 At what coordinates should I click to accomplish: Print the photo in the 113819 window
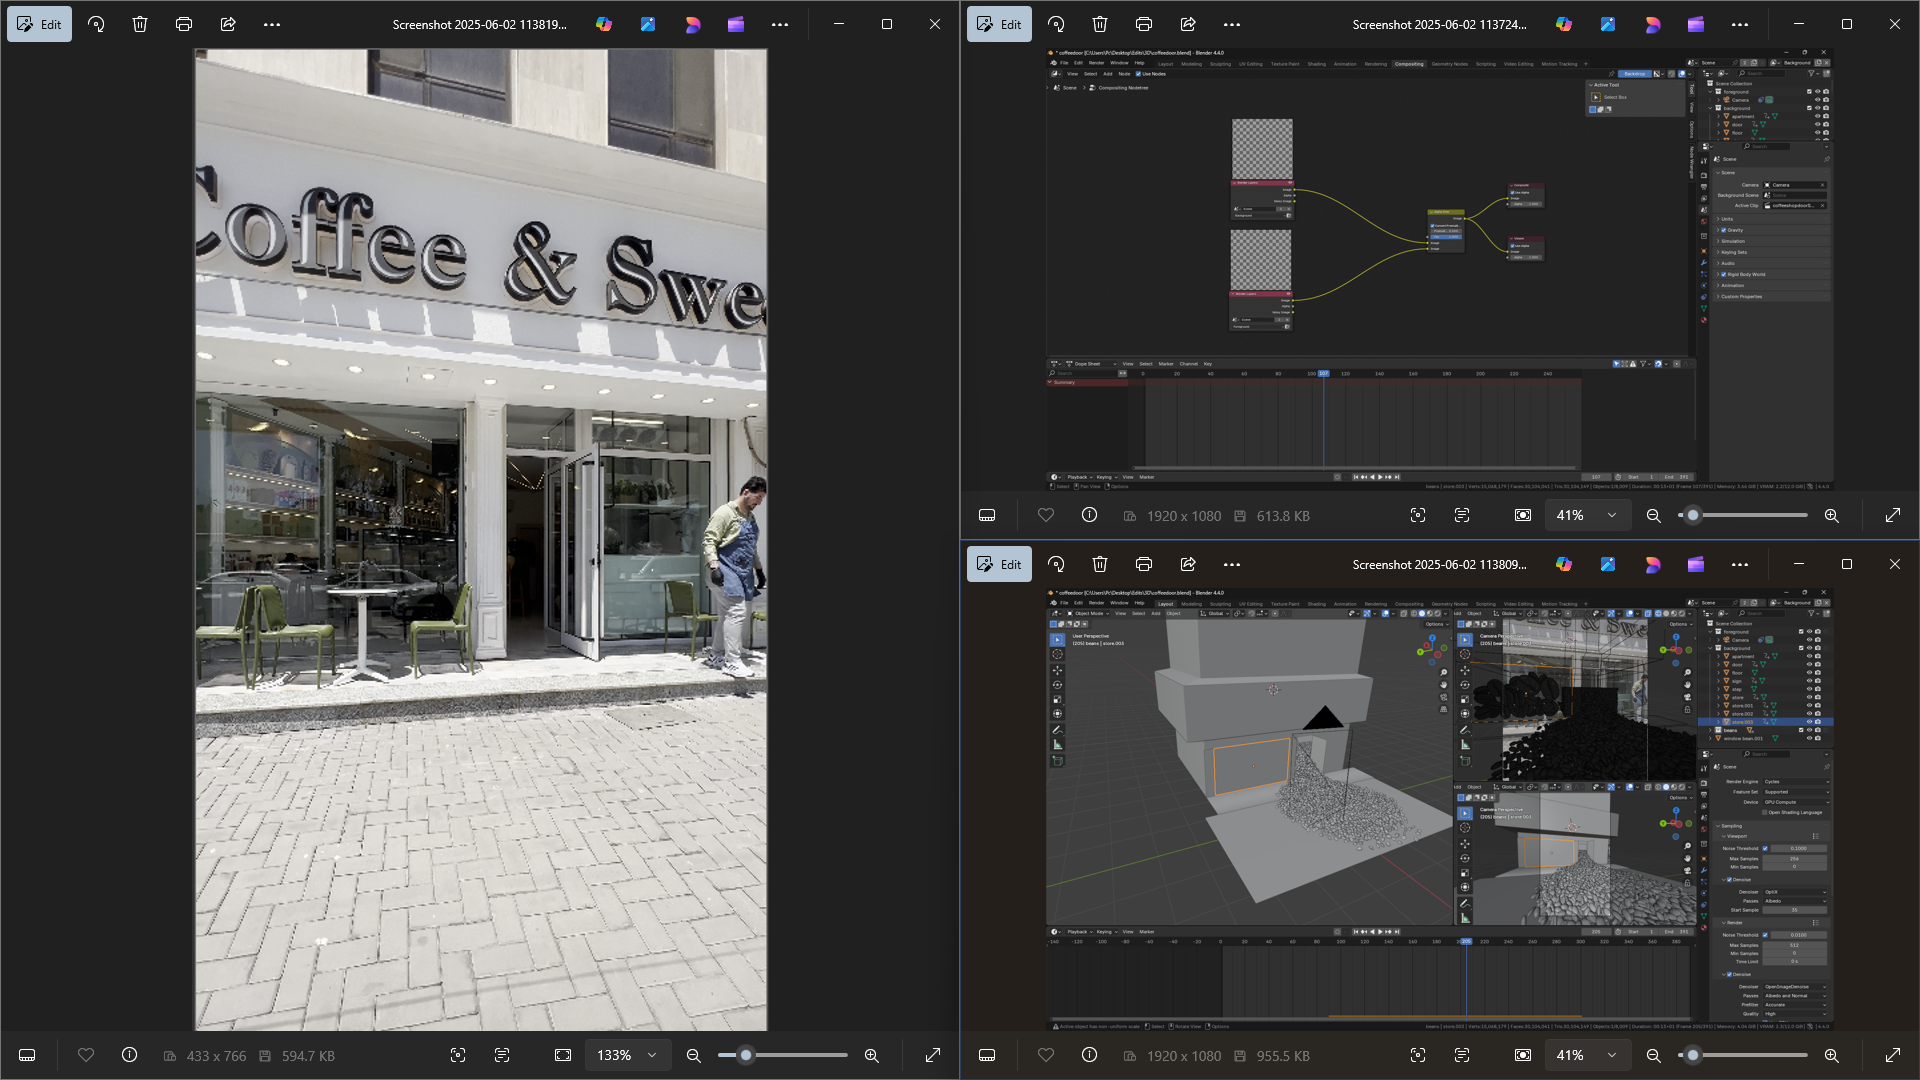184,24
